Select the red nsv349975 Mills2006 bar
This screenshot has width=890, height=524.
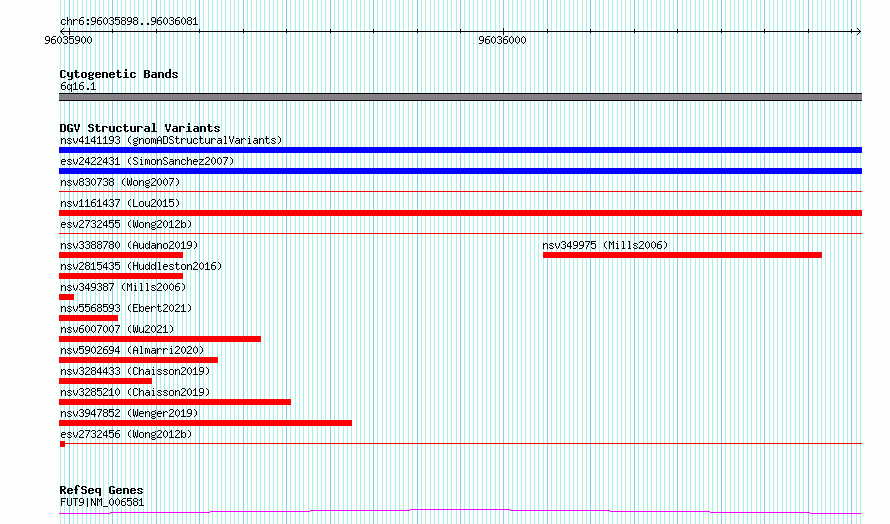pyautogui.click(x=682, y=255)
